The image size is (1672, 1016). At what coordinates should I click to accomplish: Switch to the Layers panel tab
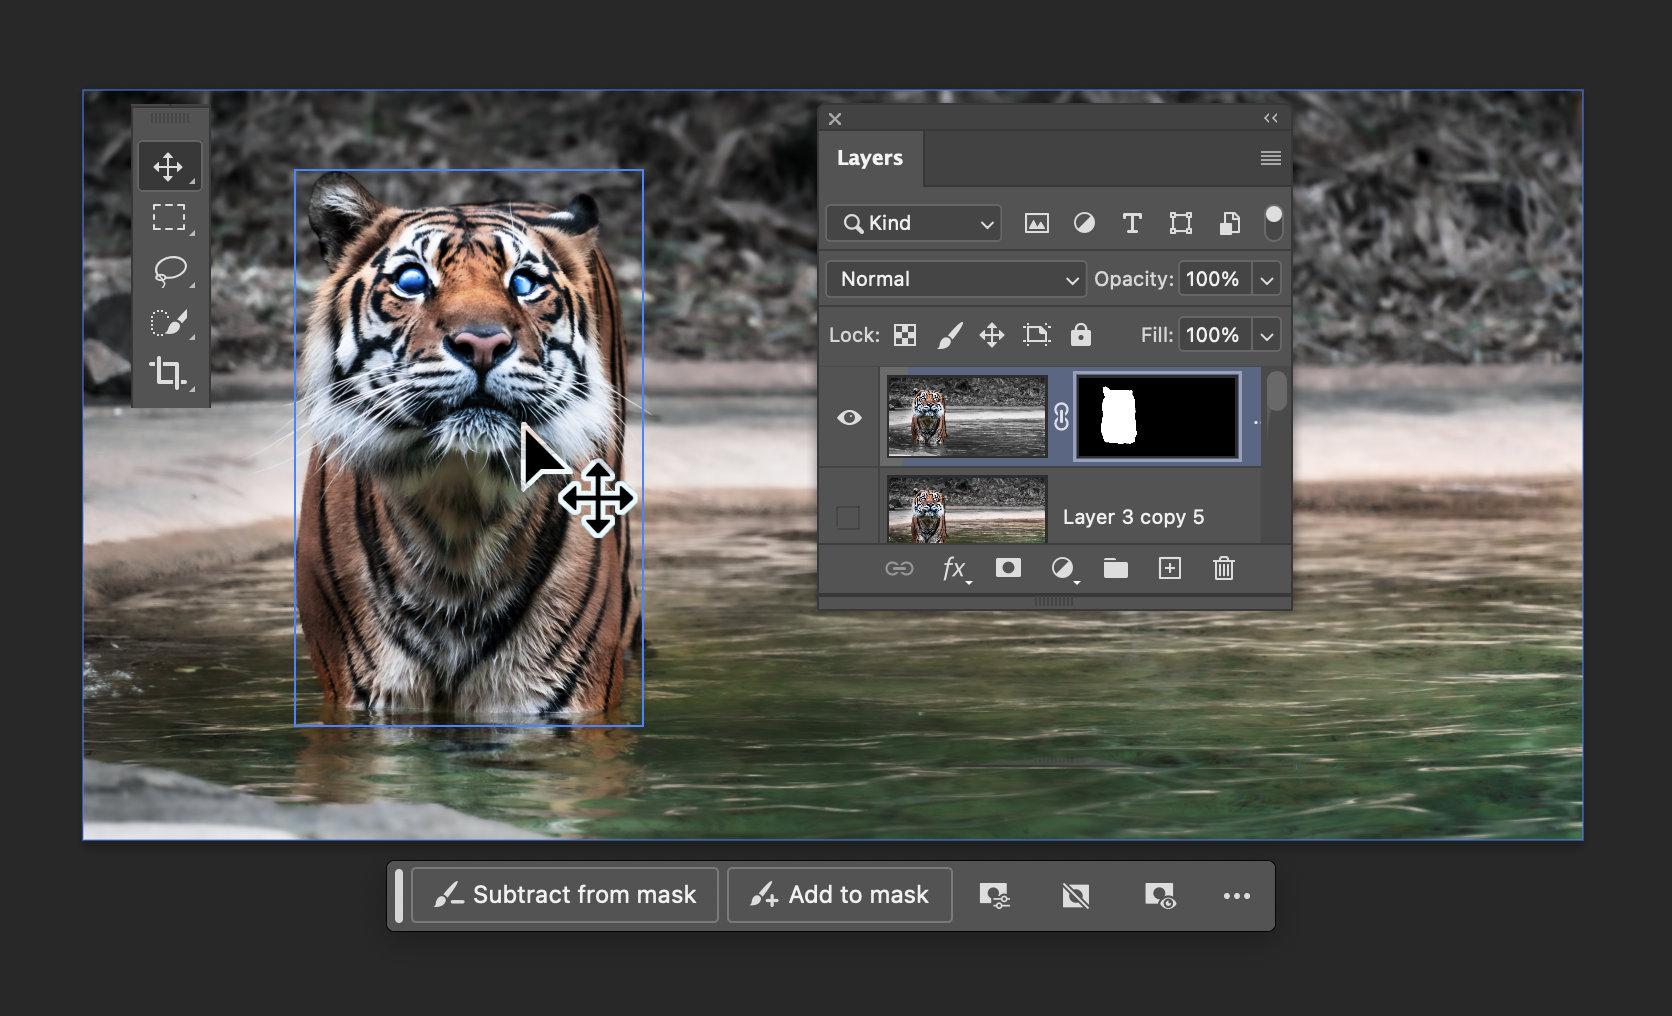[869, 158]
